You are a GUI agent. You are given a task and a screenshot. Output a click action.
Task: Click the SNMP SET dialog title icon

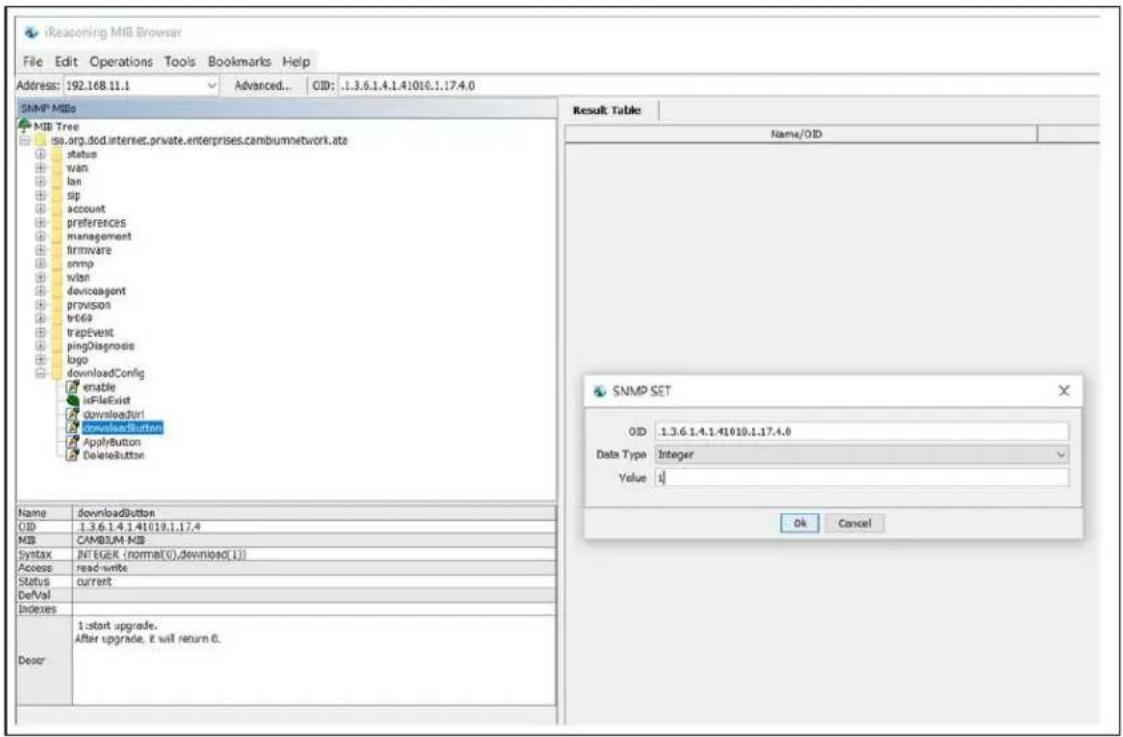600,391
